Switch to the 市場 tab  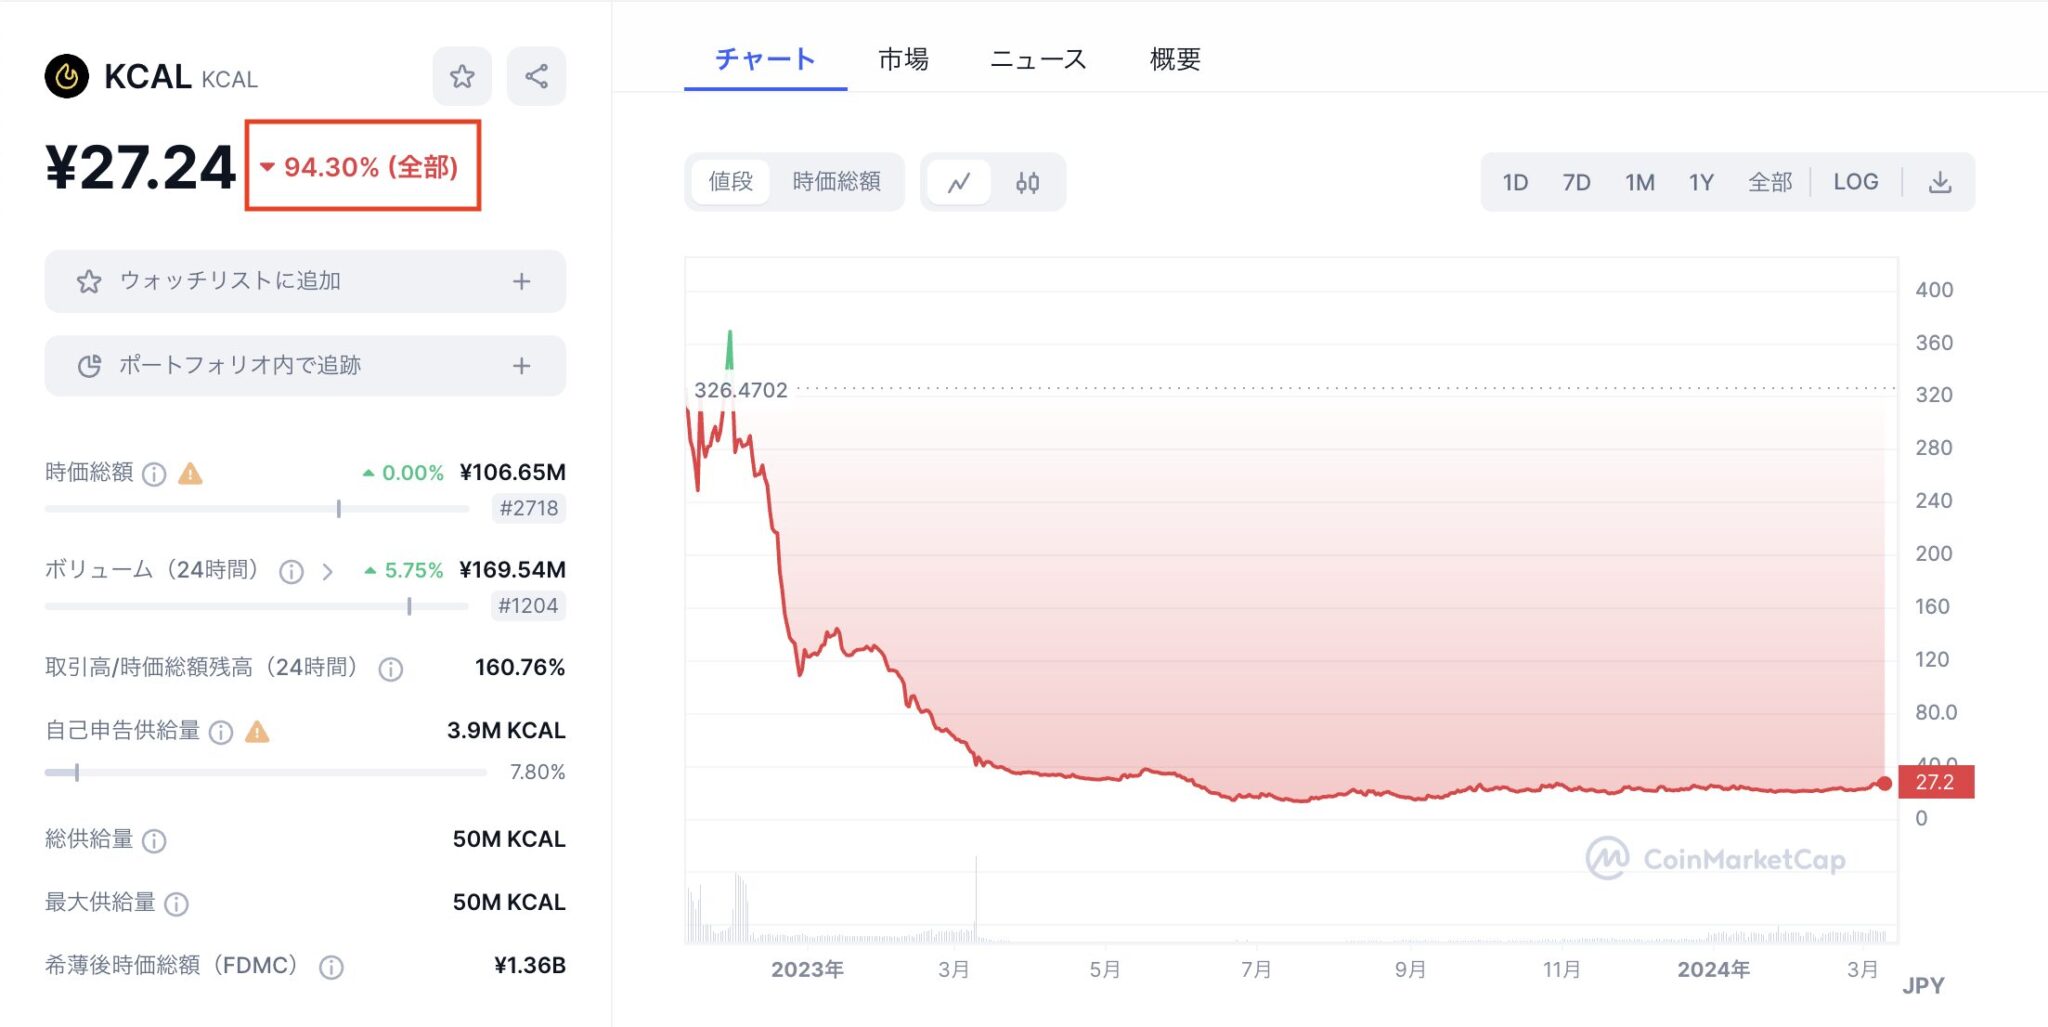click(902, 59)
